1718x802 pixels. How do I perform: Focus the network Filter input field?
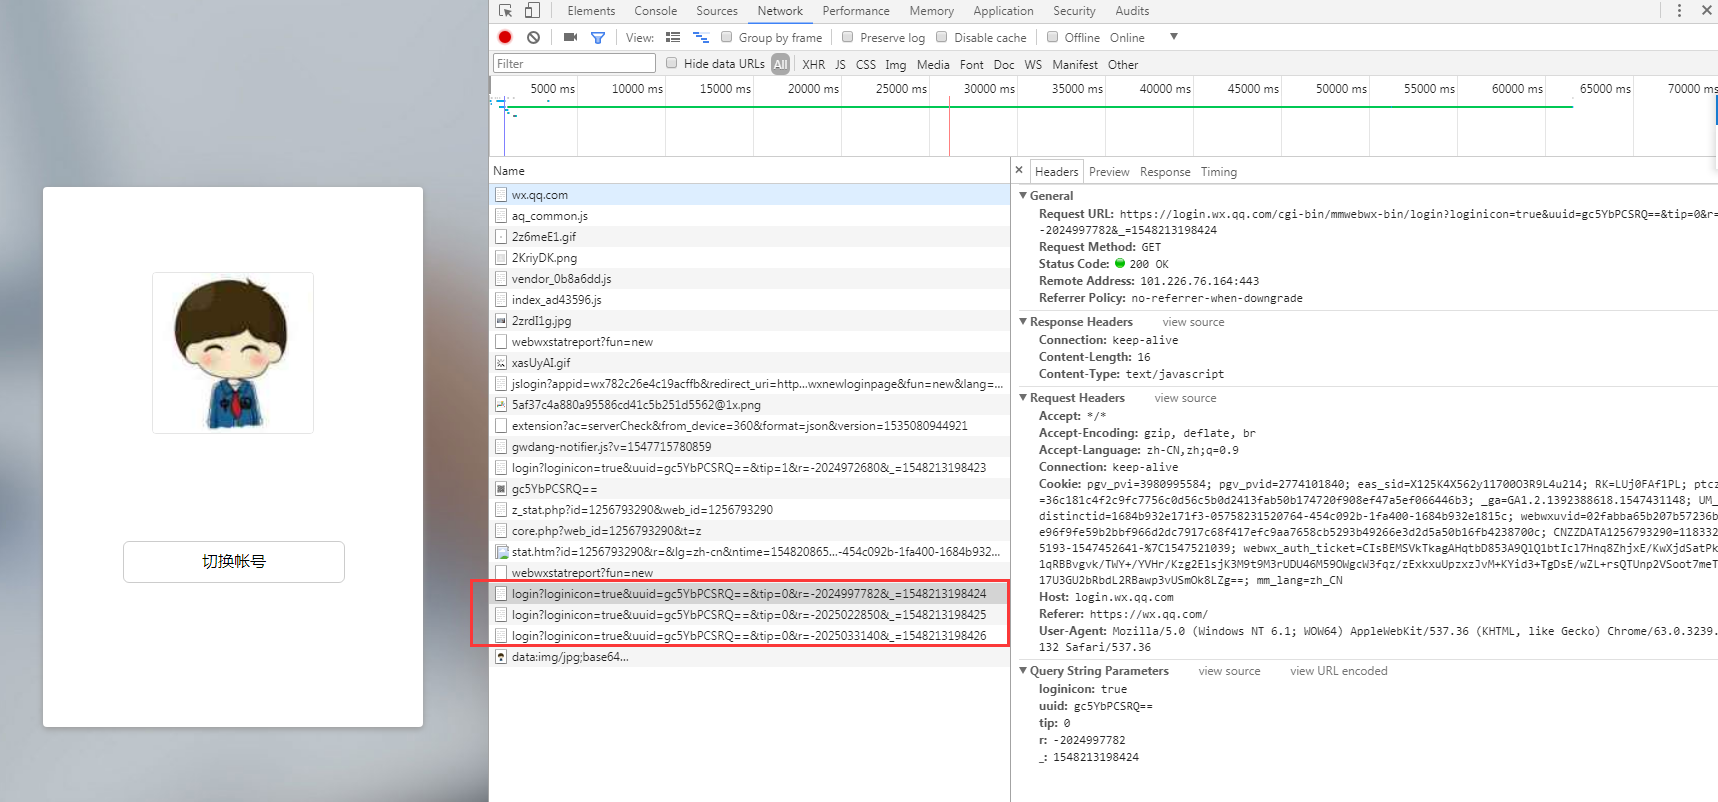click(574, 63)
